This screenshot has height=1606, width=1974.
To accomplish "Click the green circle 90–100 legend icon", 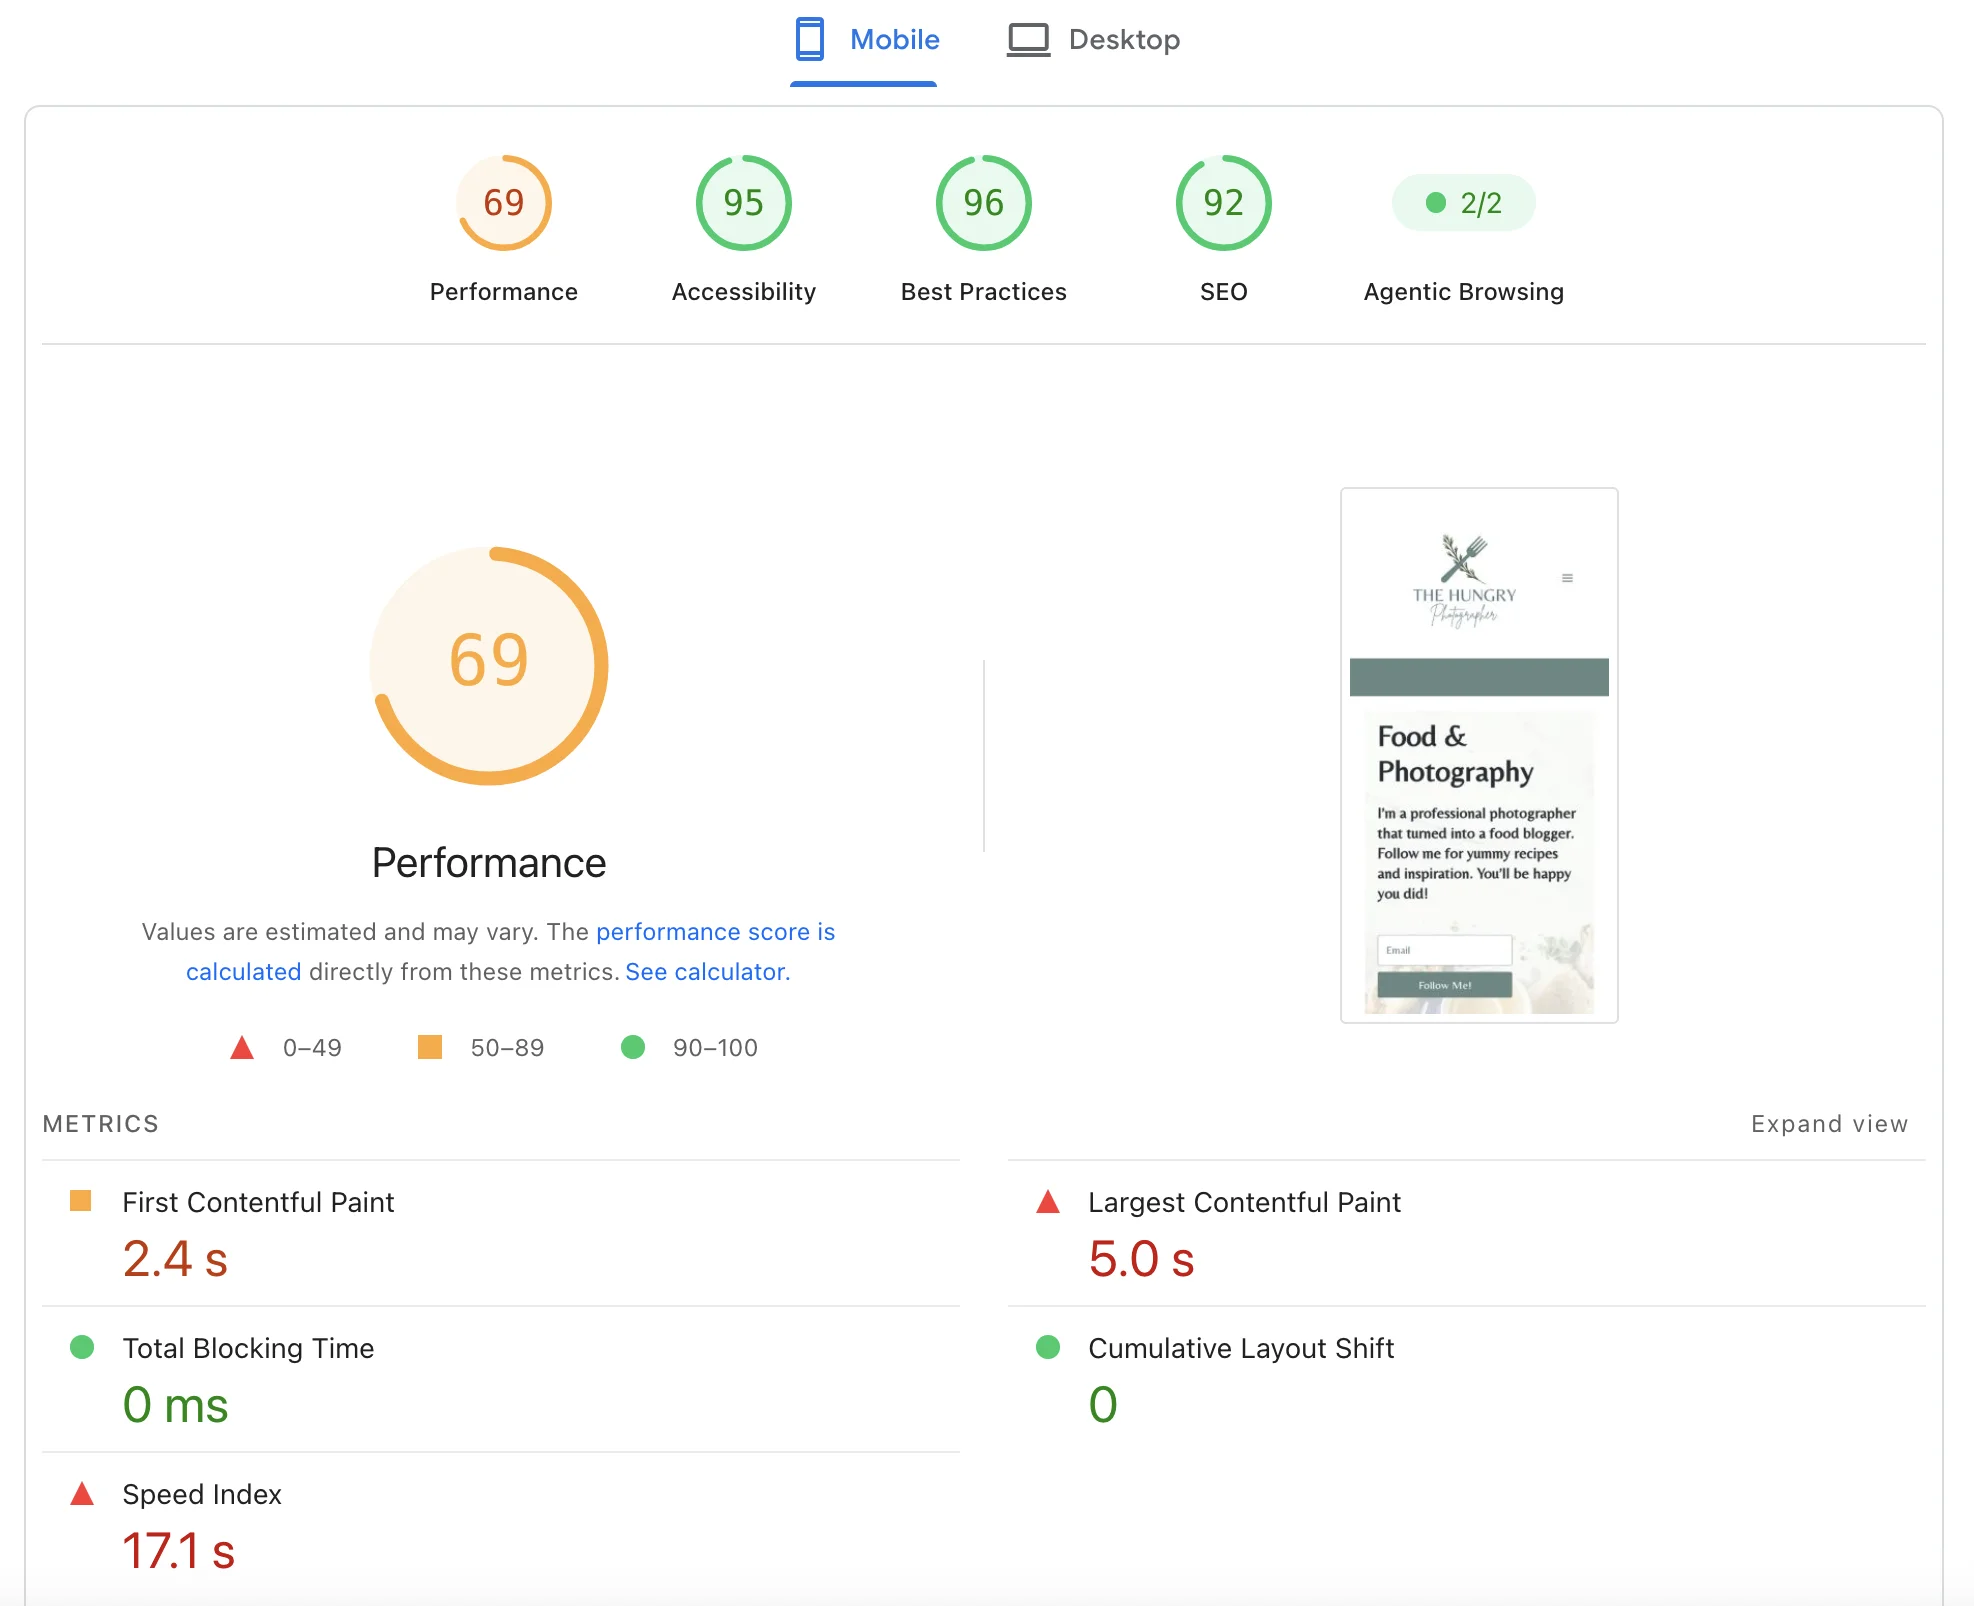I will click(633, 1047).
